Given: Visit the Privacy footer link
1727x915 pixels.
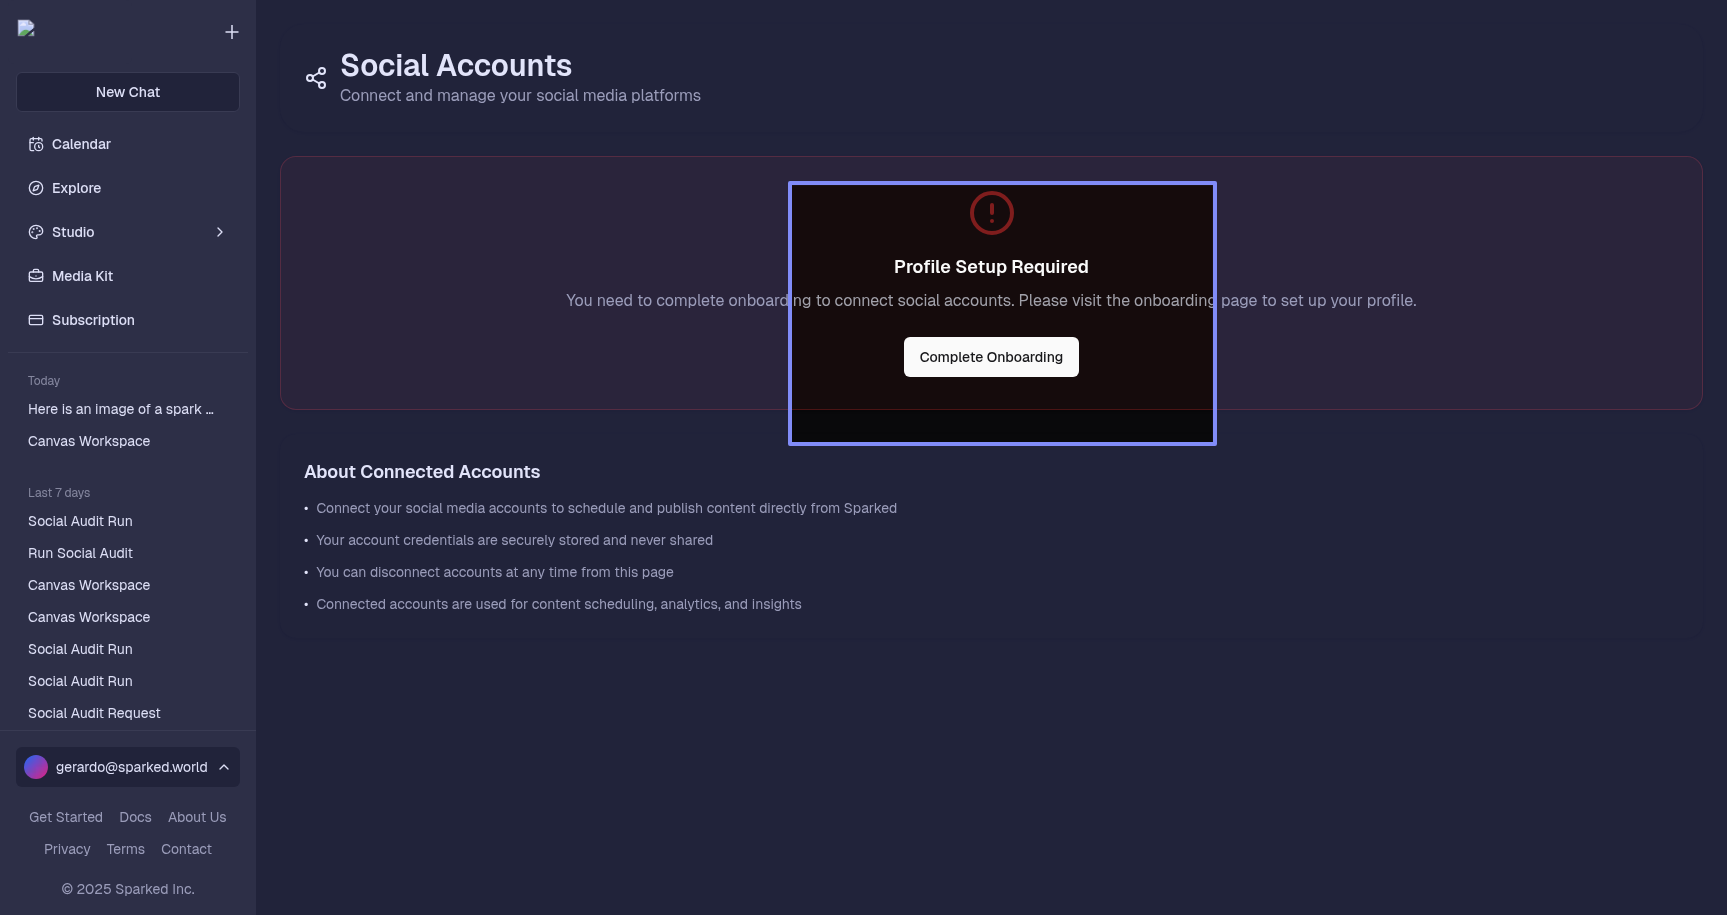Looking at the screenshot, I should coord(67,849).
